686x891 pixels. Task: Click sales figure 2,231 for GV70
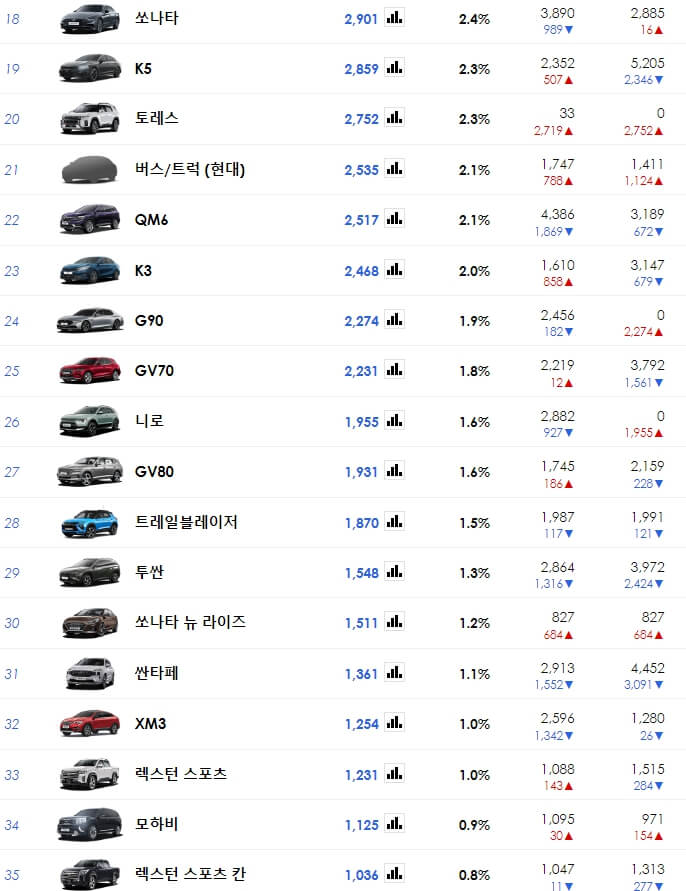(361, 371)
